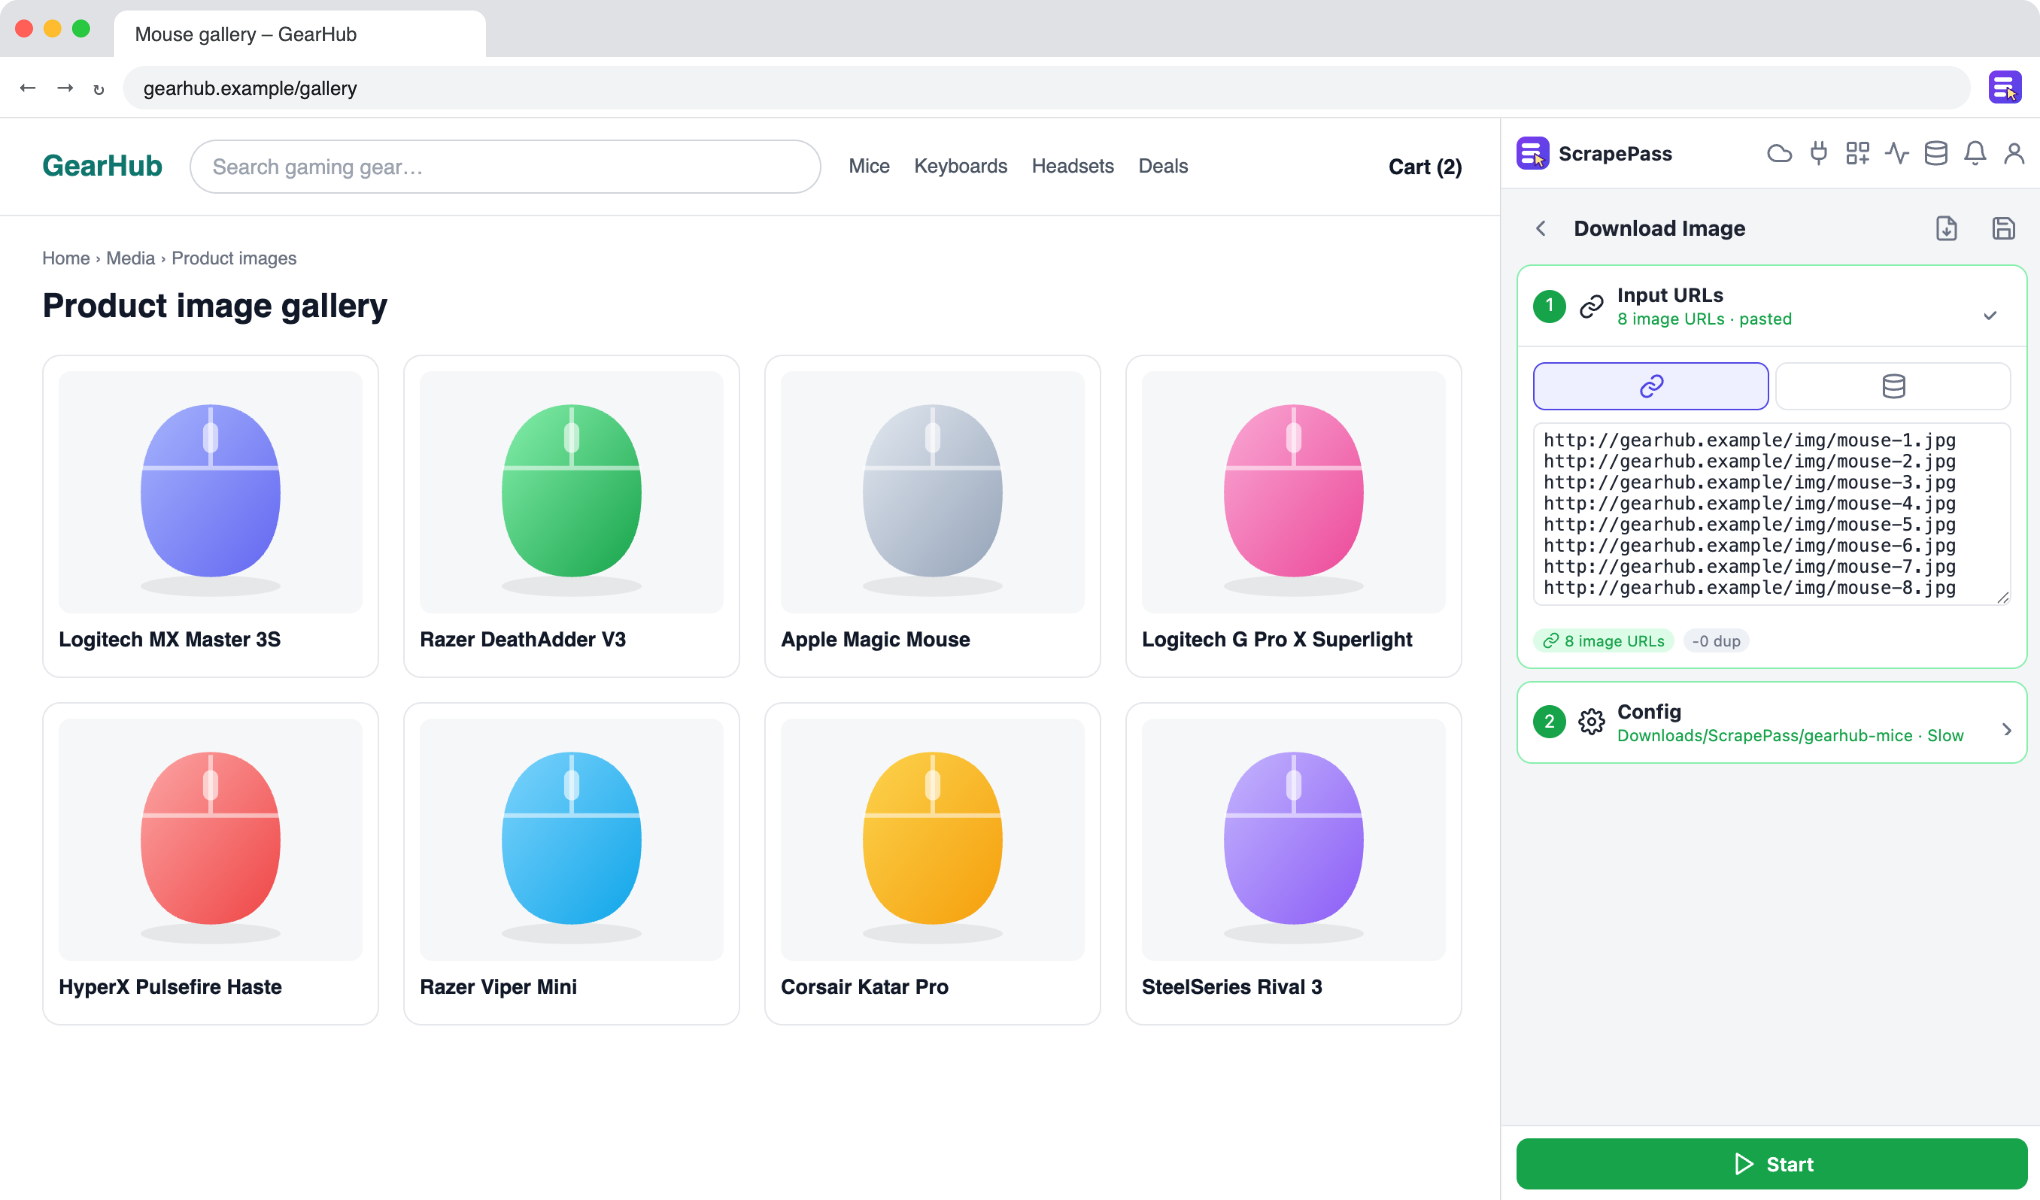Start the image download
This screenshot has width=2040, height=1200.
[1771, 1164]
